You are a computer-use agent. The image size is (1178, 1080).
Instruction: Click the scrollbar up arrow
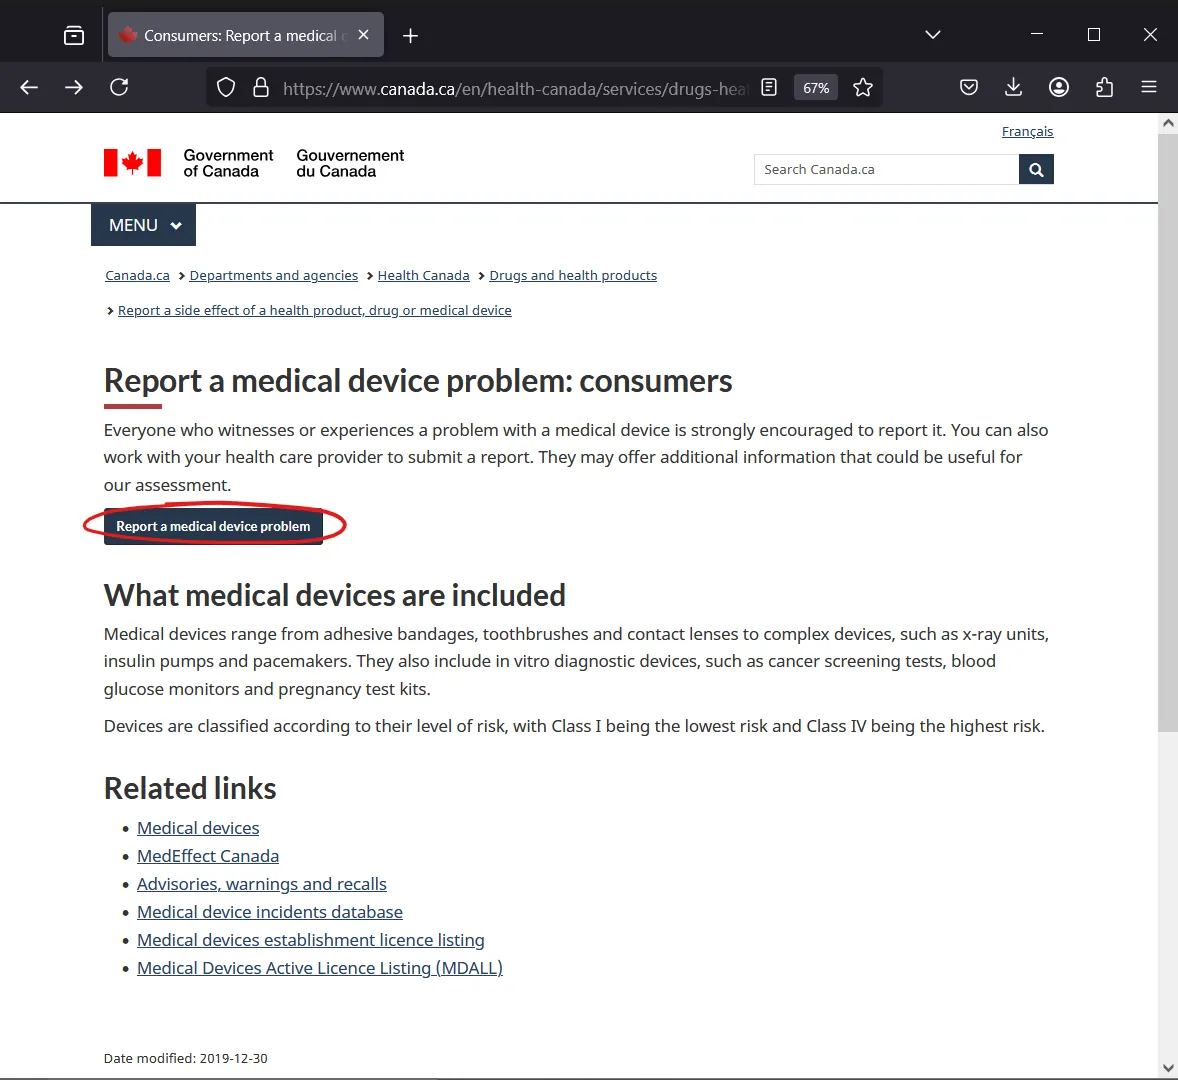(1167, 122)
